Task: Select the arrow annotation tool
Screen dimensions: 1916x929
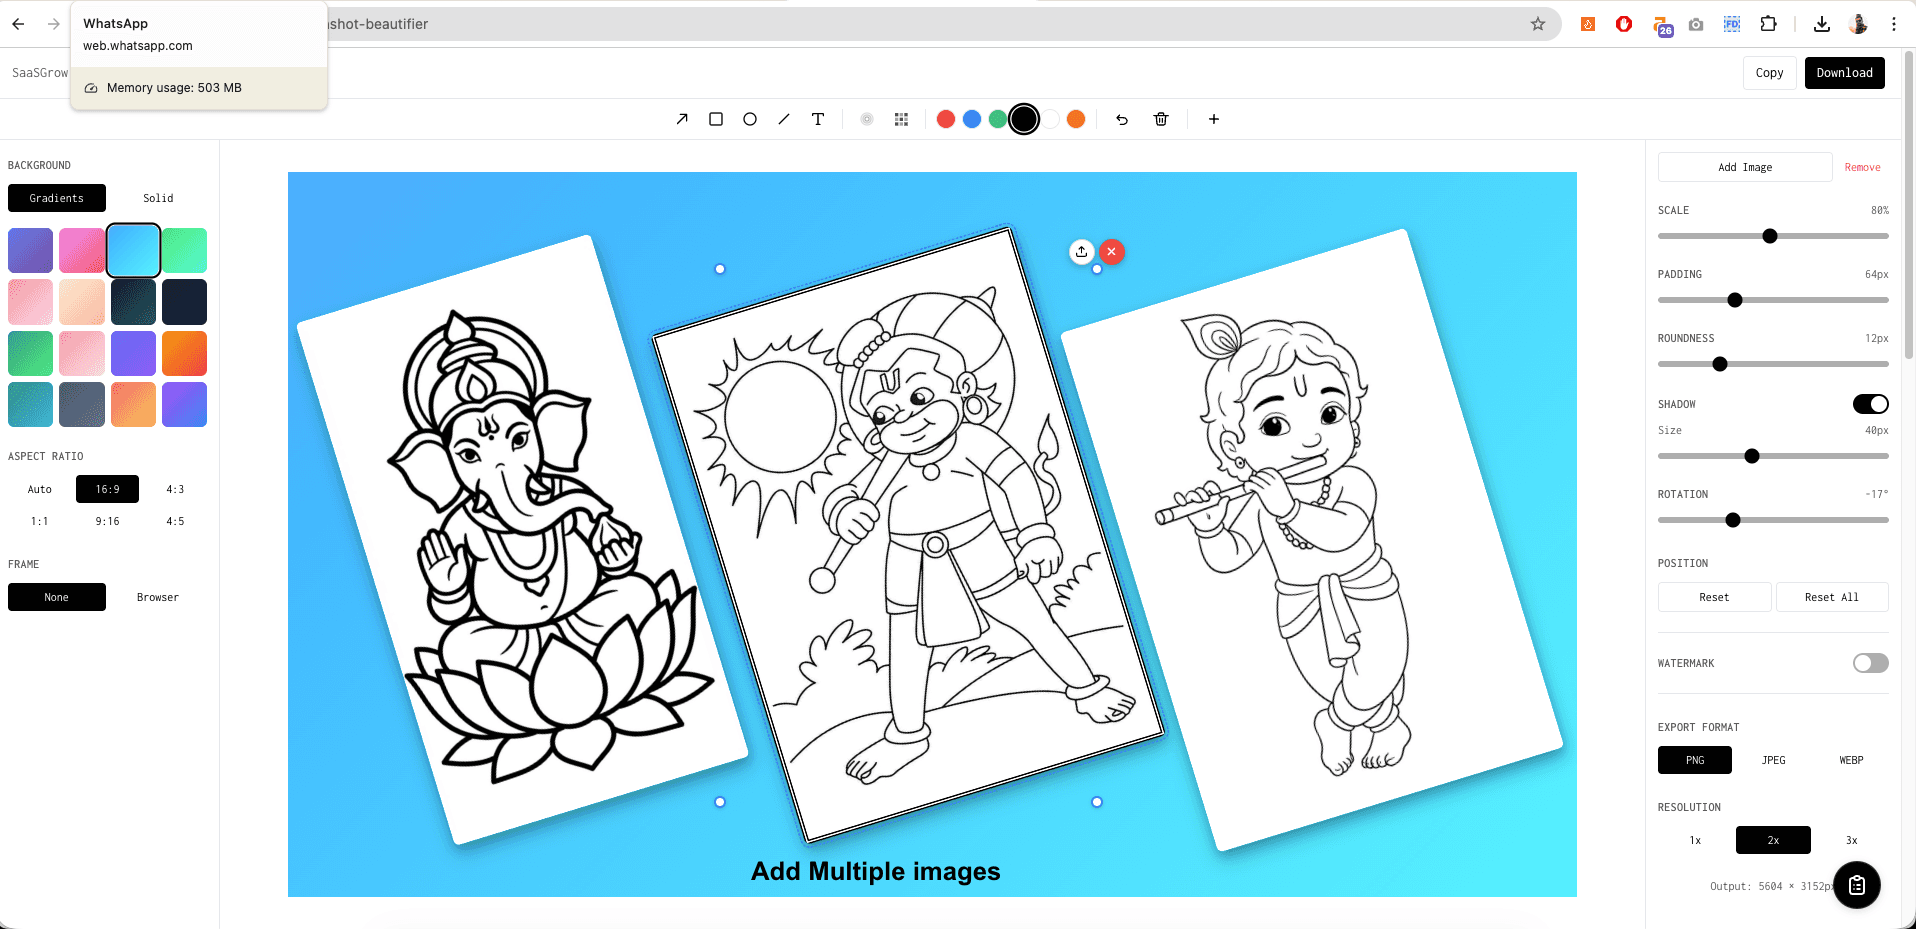Action: coord(681,119)
